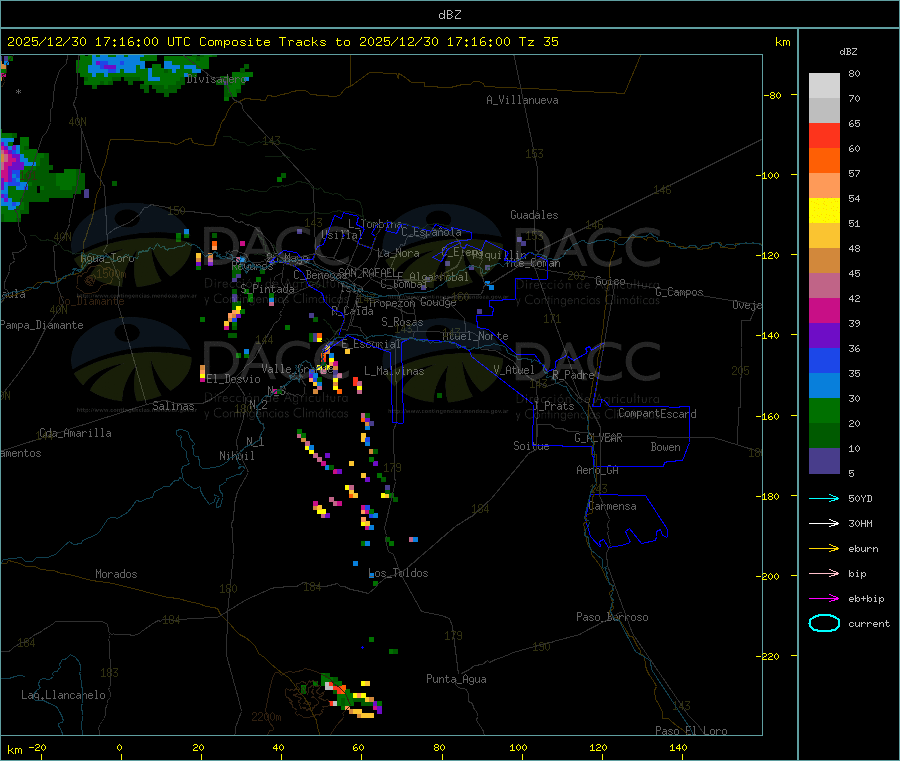Viewport: 900px width, 761px height.
Task: Click the Lag.Llancanelo map label
Action: point(63,695)
